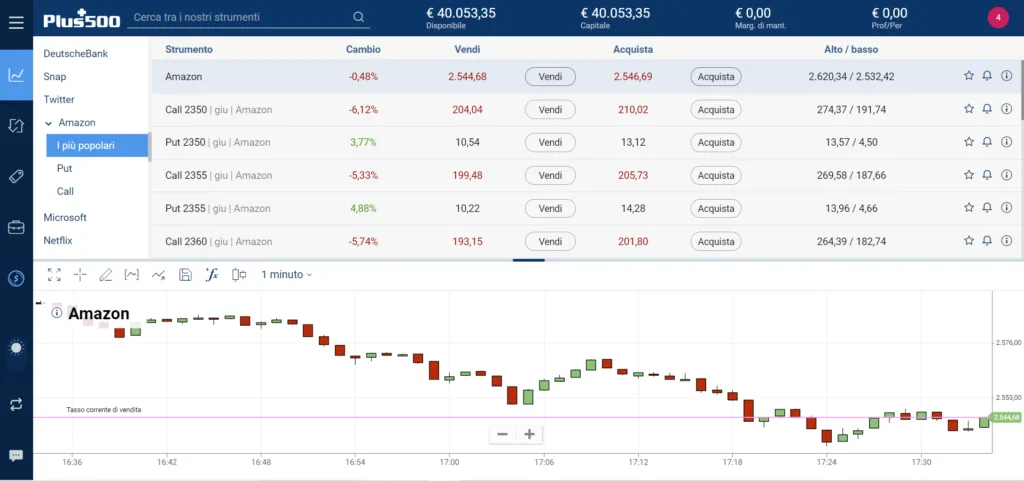This screenshot has height=481, width=1024.
Task: Zoom in chart with plus button
Action: pos(530,434)
